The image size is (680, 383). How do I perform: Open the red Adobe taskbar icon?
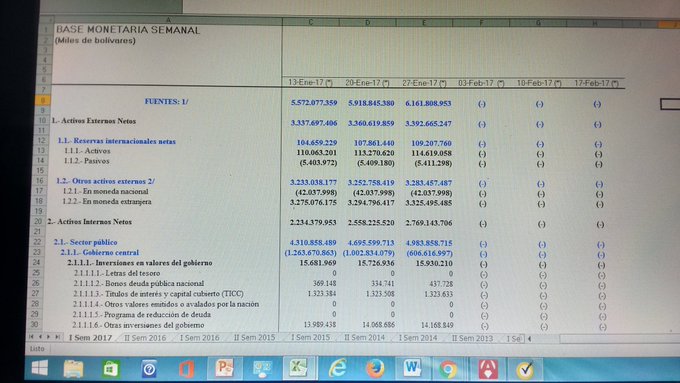487,370
